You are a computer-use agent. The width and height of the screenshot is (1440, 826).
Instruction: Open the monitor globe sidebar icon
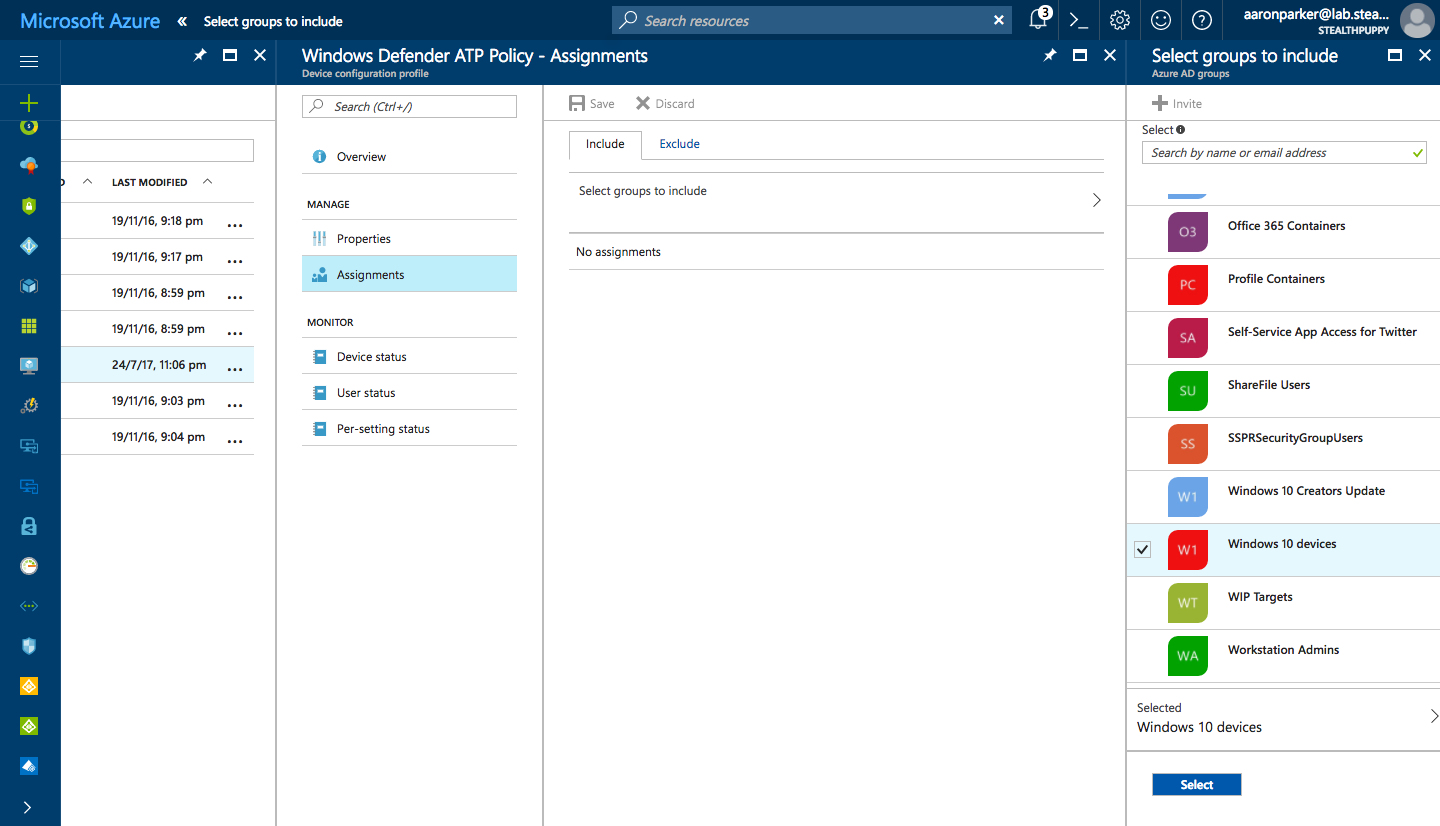tap(29, 366)
